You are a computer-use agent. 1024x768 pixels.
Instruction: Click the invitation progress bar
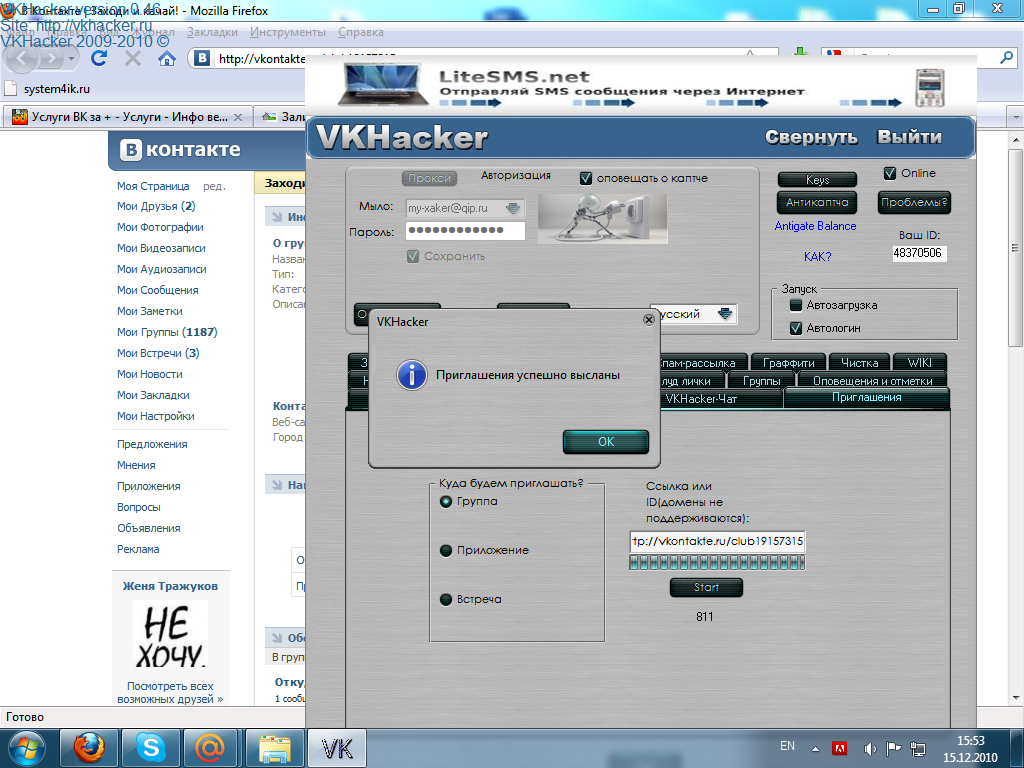coord(717,563)
